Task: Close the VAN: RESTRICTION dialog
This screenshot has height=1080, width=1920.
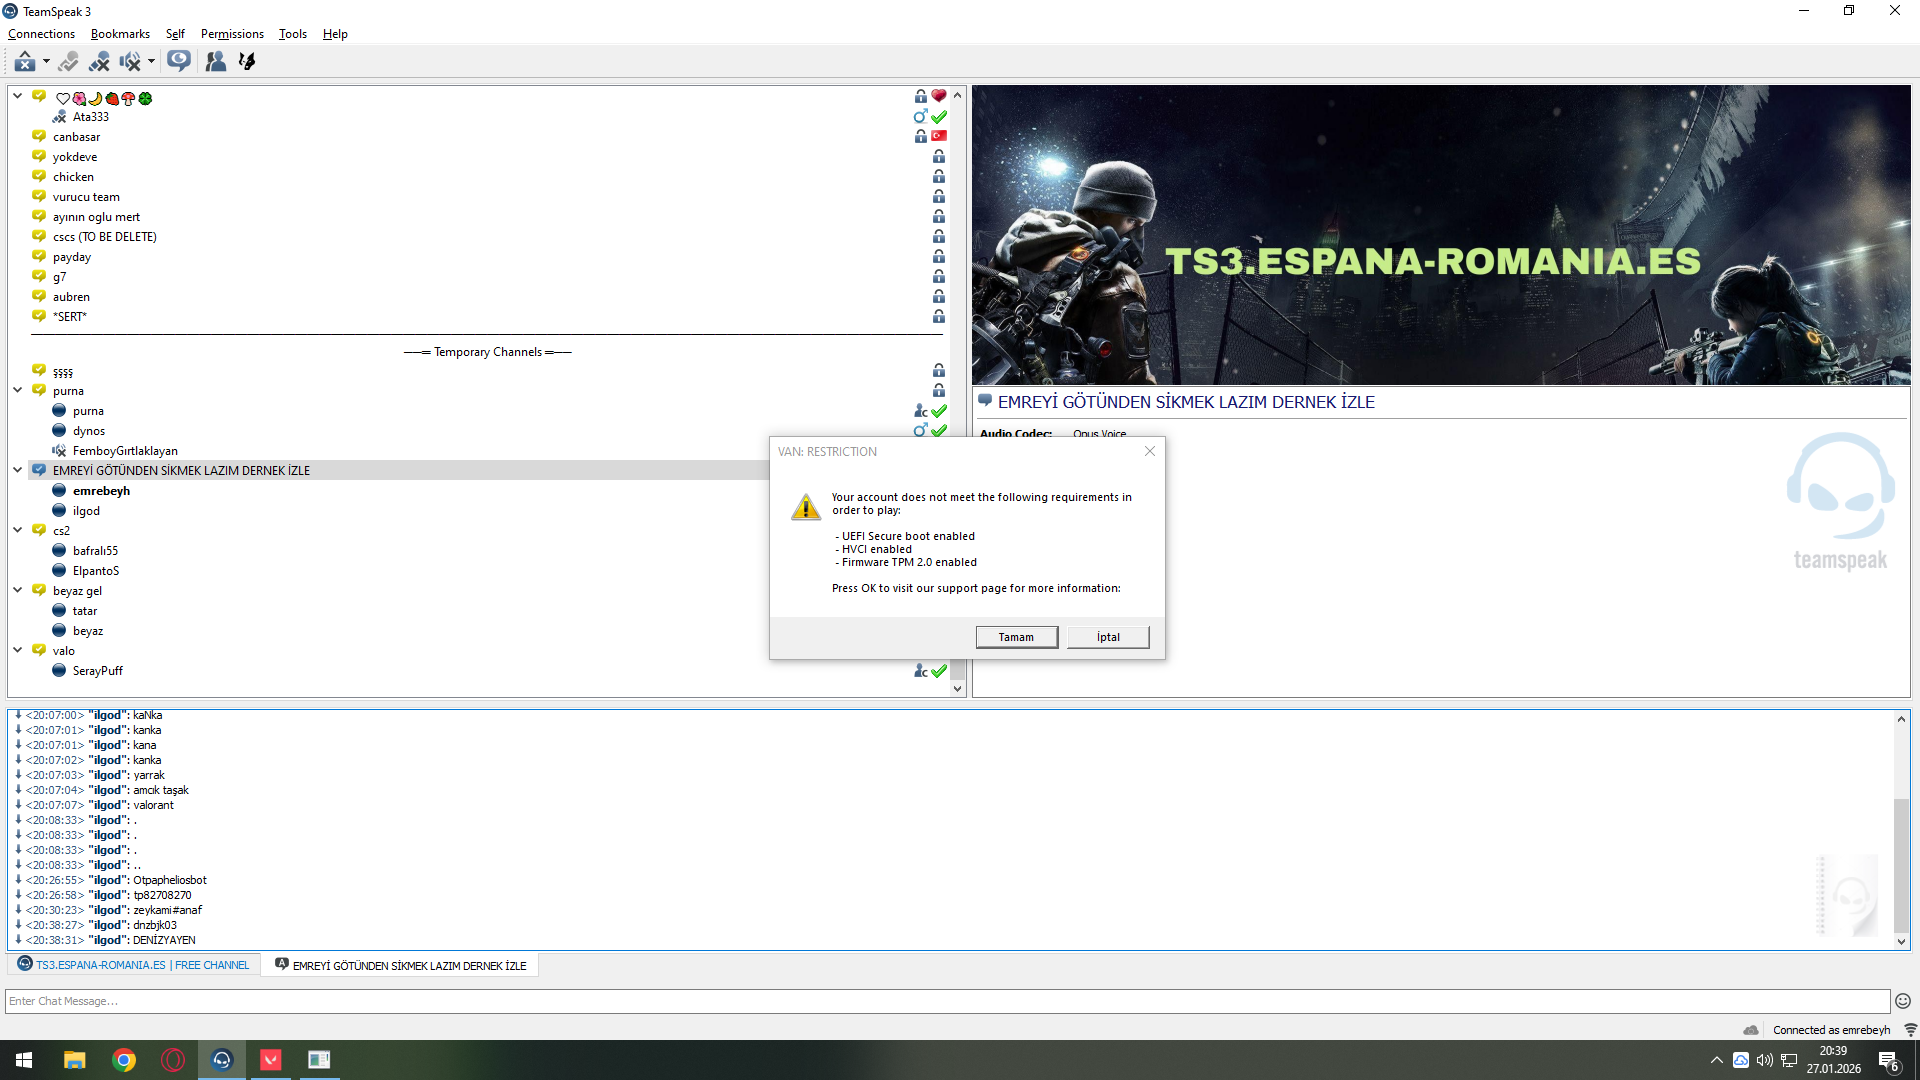Action: tap(1150, 451)
